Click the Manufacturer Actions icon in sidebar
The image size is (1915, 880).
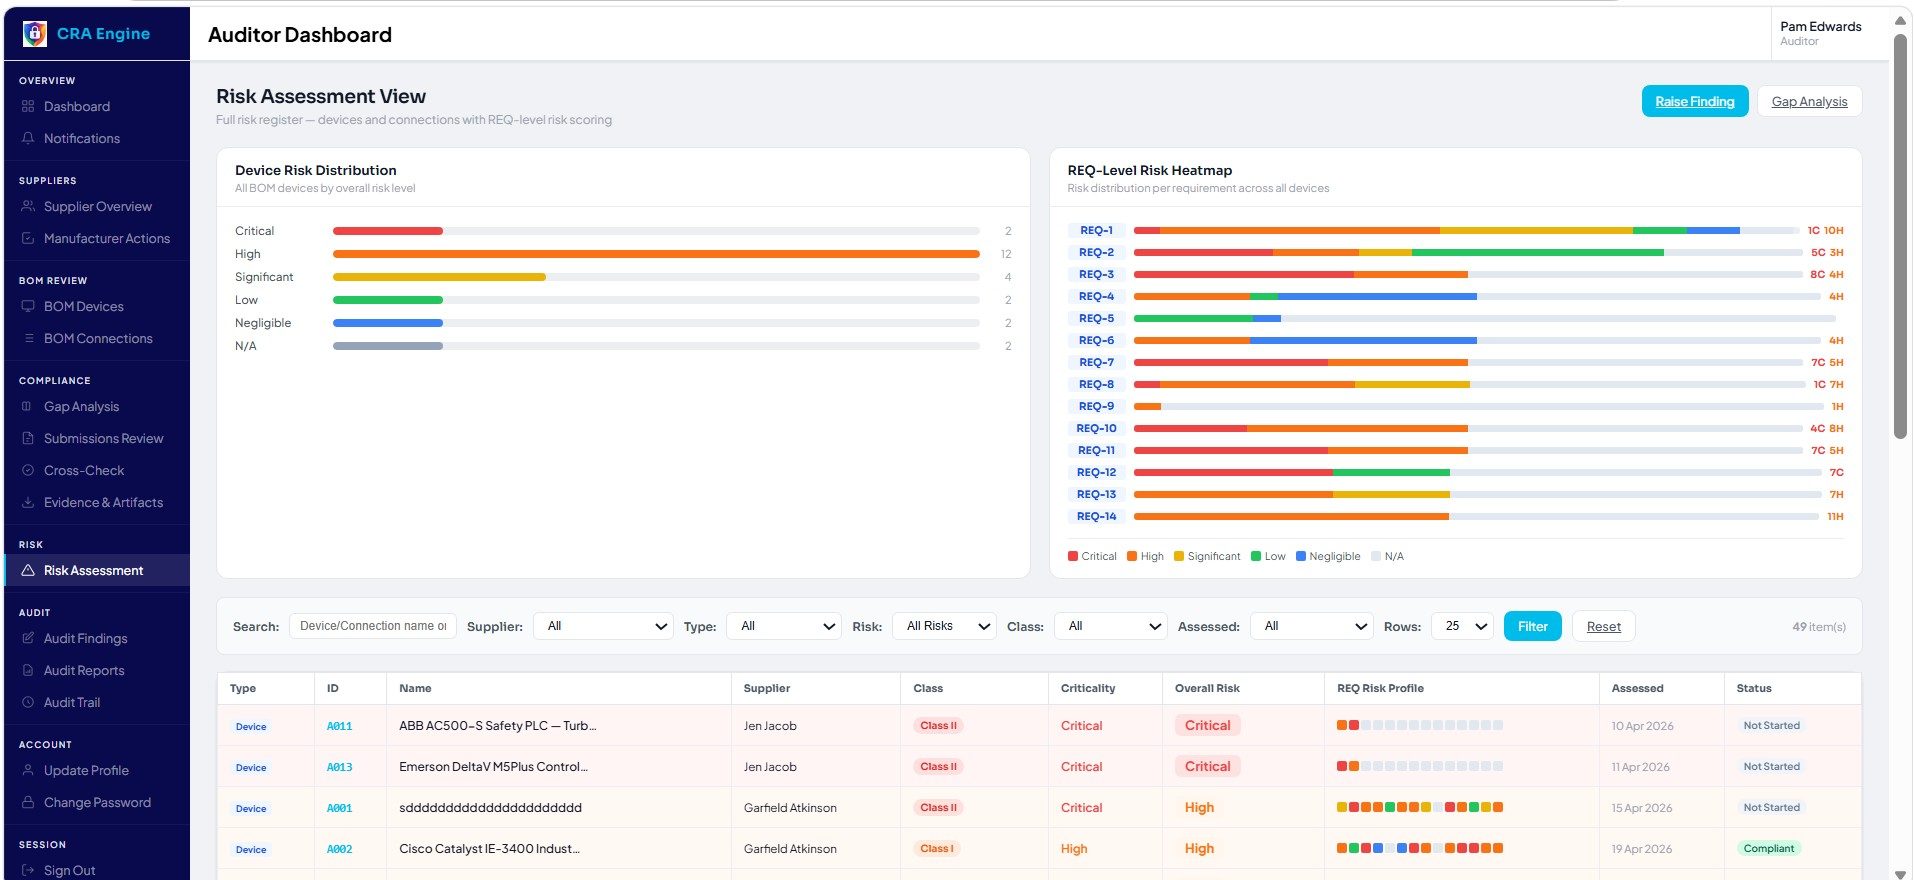point(28,239)
